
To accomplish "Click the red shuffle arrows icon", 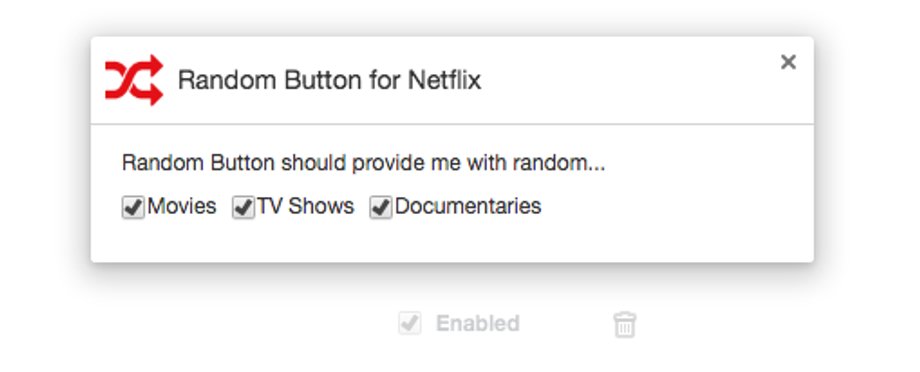I will [x=134, y=80].
